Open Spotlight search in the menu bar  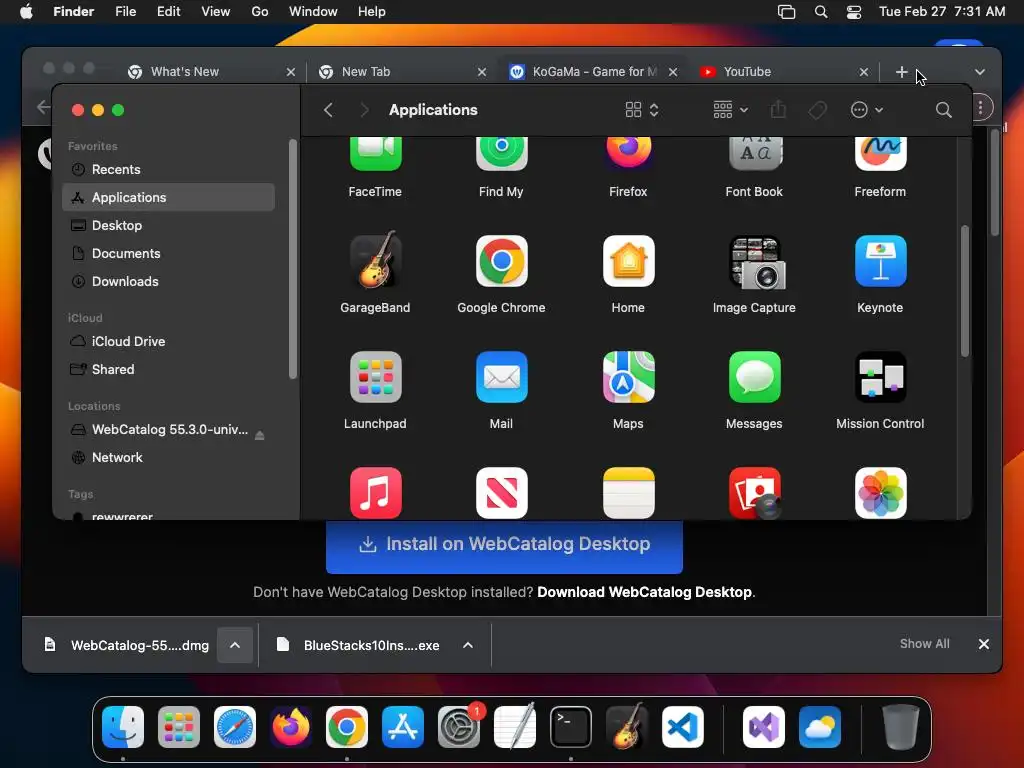coord(821,12)
